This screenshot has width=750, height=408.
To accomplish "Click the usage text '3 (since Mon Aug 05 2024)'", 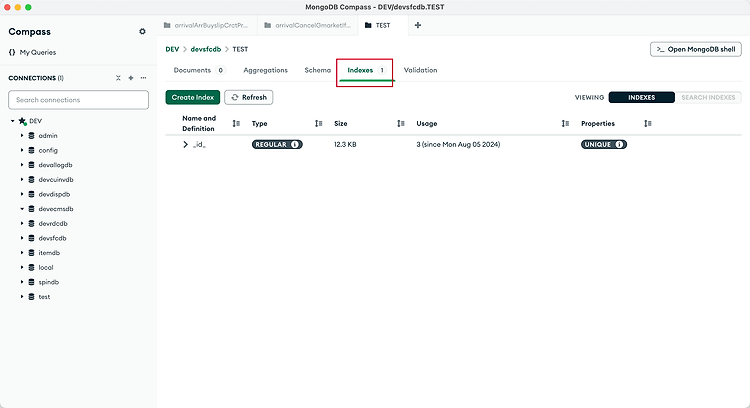I will tap(458, 144).
